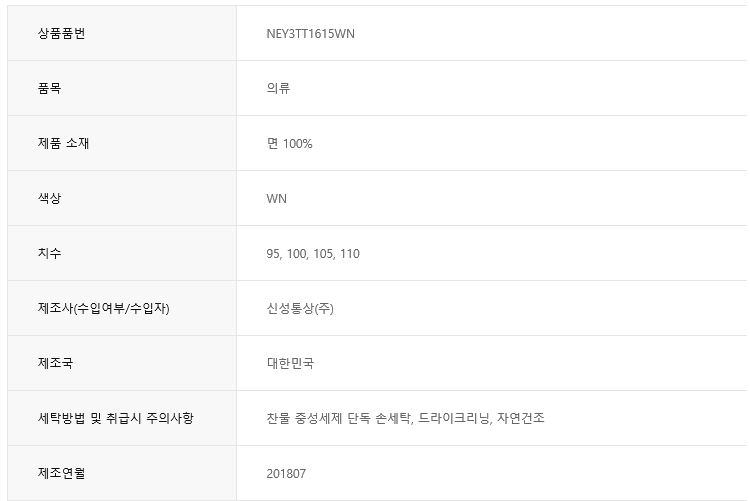Click the 찬물 중성세제 단독 손세탁 text

click(338, 418)
